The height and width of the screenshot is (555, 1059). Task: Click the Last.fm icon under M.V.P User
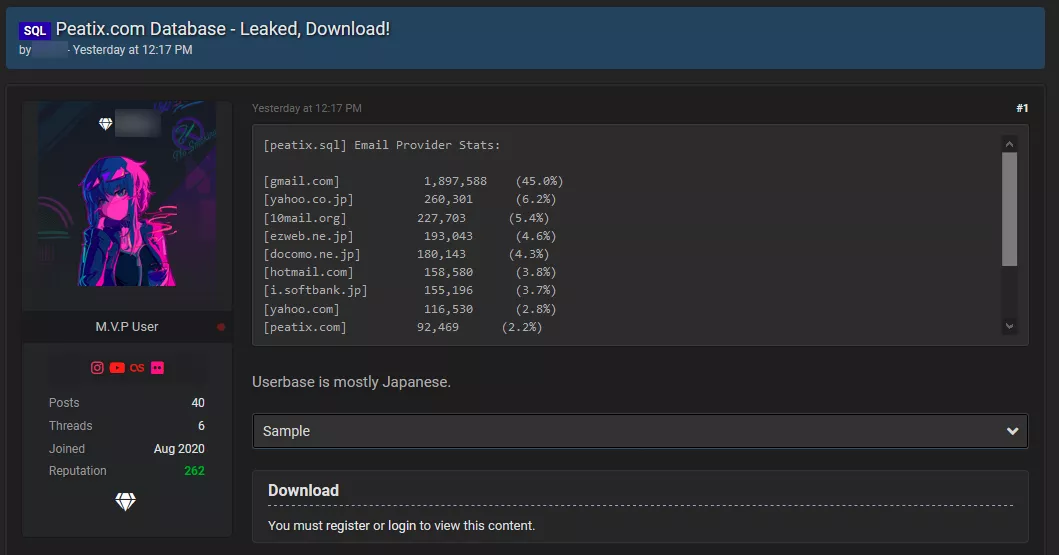pyautogui.click(x=137, y=368)
